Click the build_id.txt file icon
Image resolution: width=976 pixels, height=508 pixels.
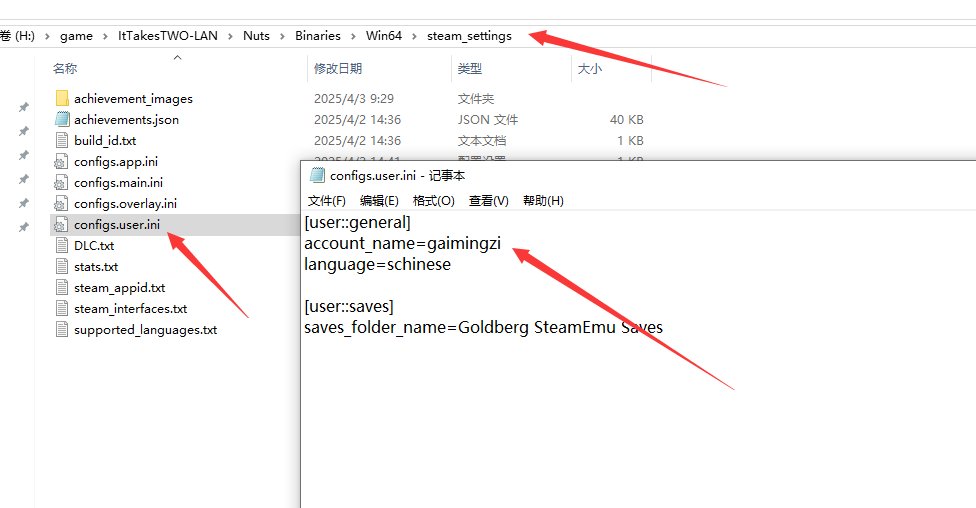(x=62, y=140)
